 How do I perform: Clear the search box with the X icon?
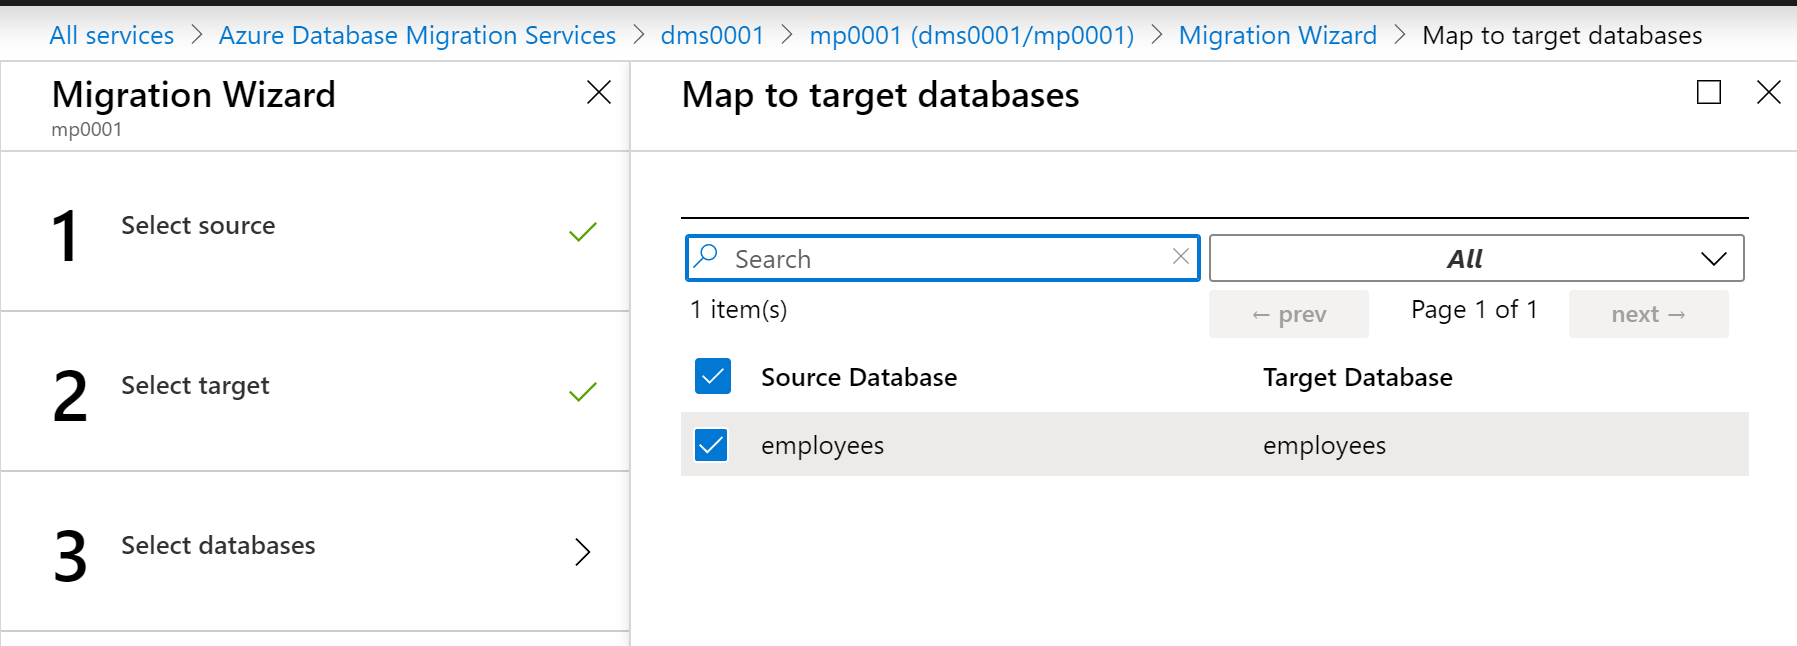1181,256
